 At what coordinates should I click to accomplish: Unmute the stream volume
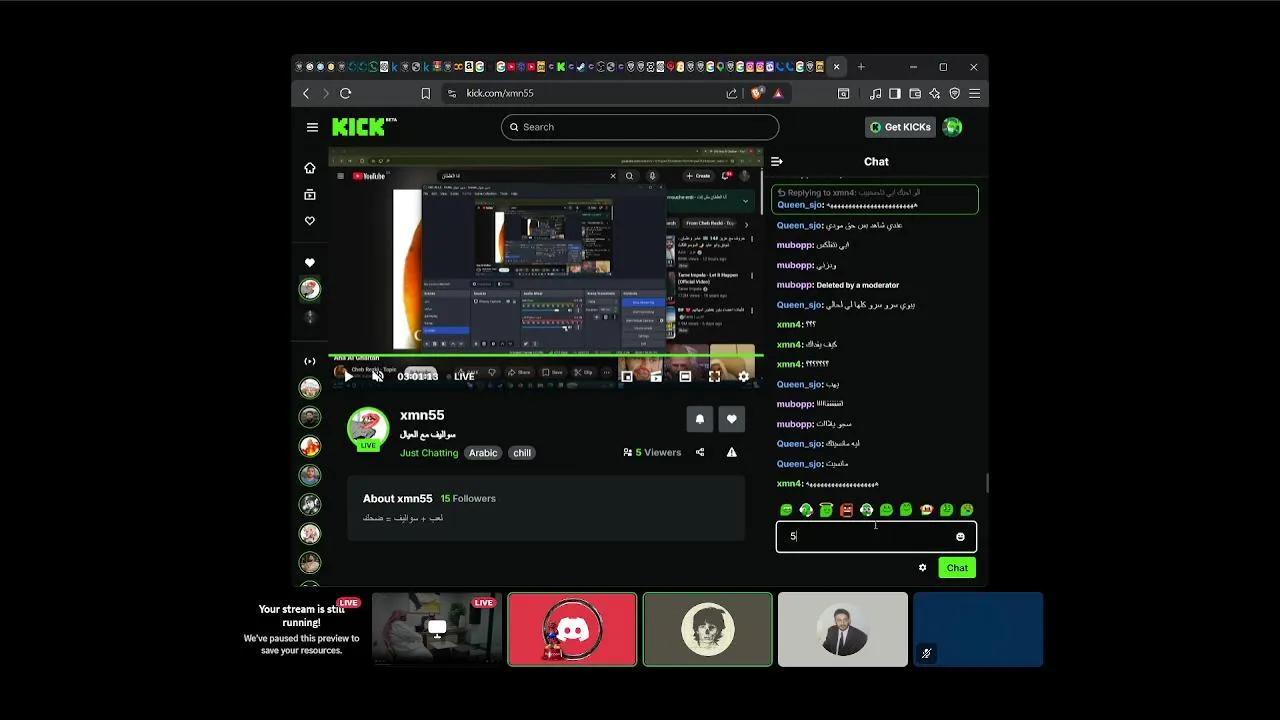tap(378, 376)
